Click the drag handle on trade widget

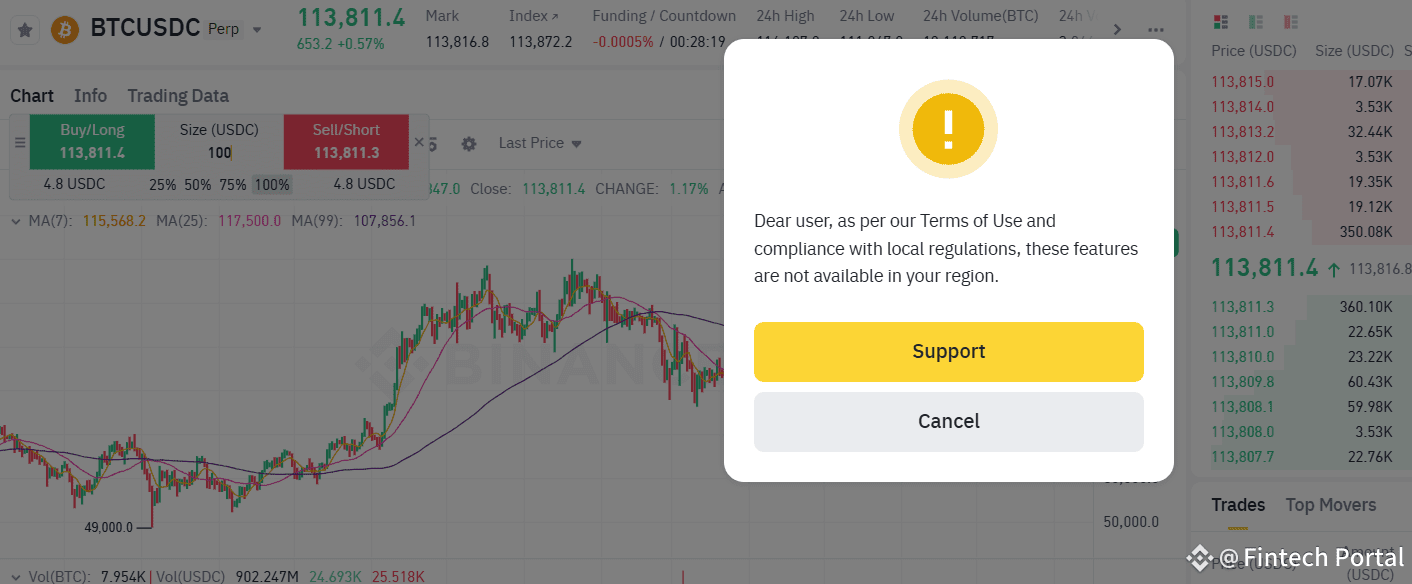[20, 143]
